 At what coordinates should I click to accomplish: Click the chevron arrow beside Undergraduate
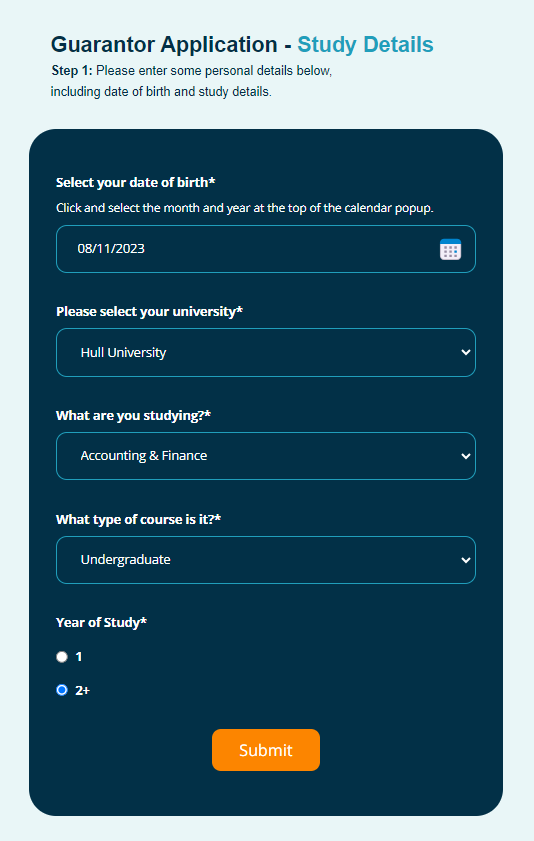point(465,560)
